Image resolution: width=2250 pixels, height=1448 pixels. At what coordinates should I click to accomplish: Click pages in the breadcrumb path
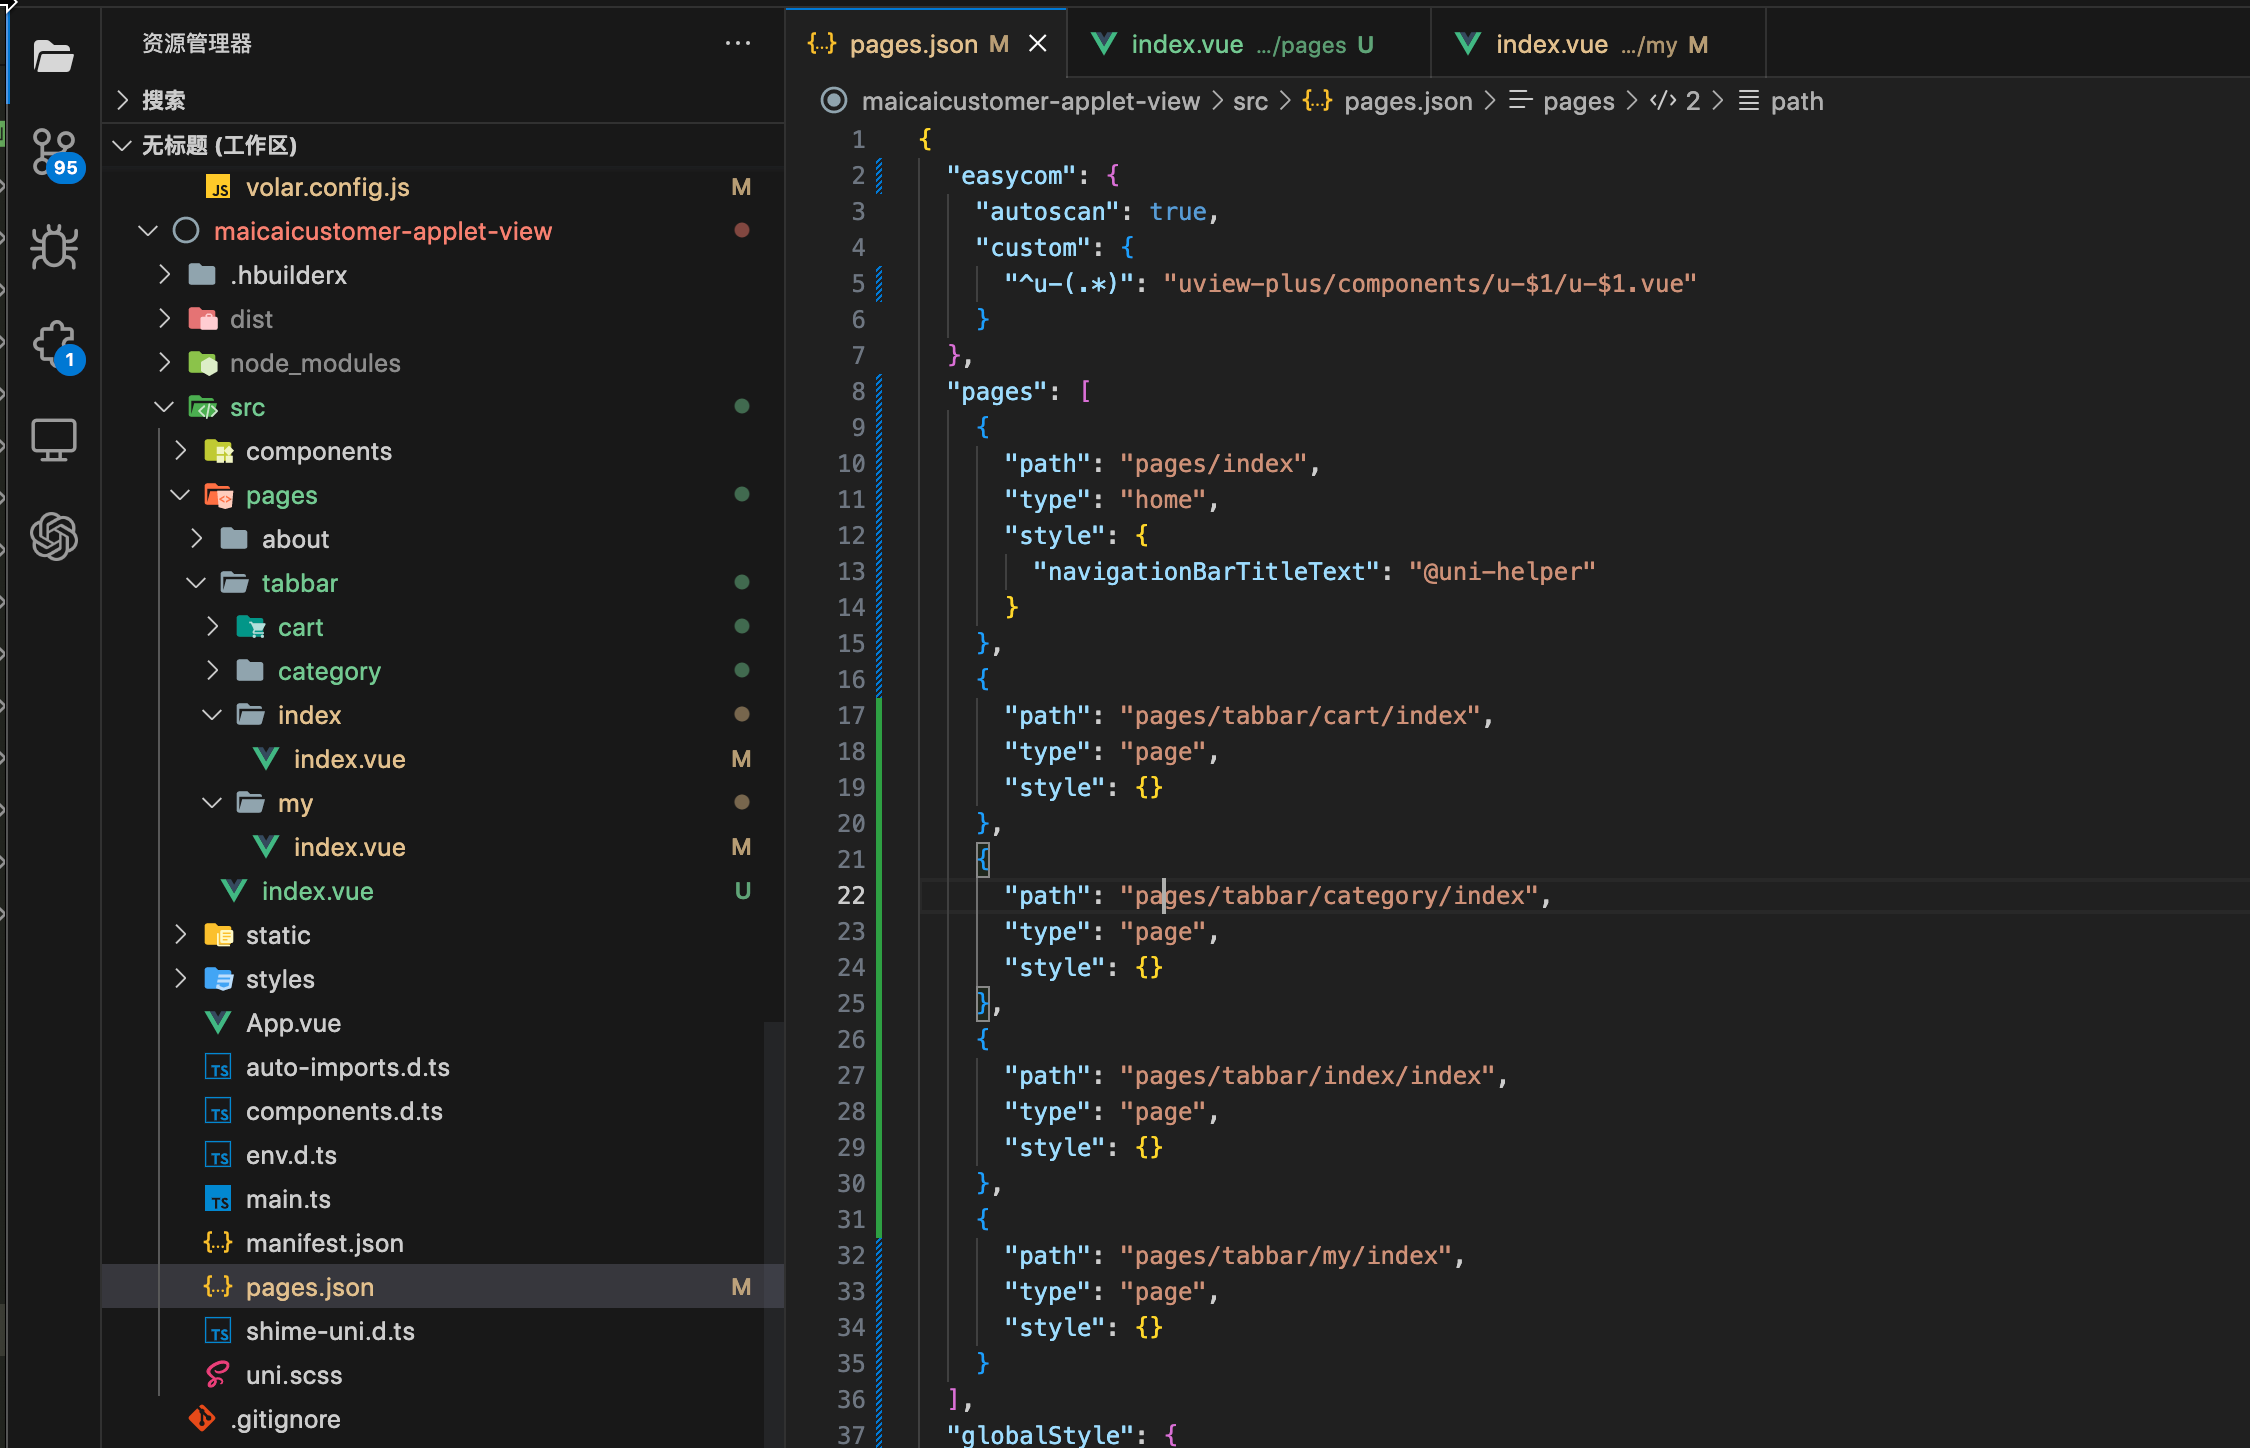(x=1578, y=100)
